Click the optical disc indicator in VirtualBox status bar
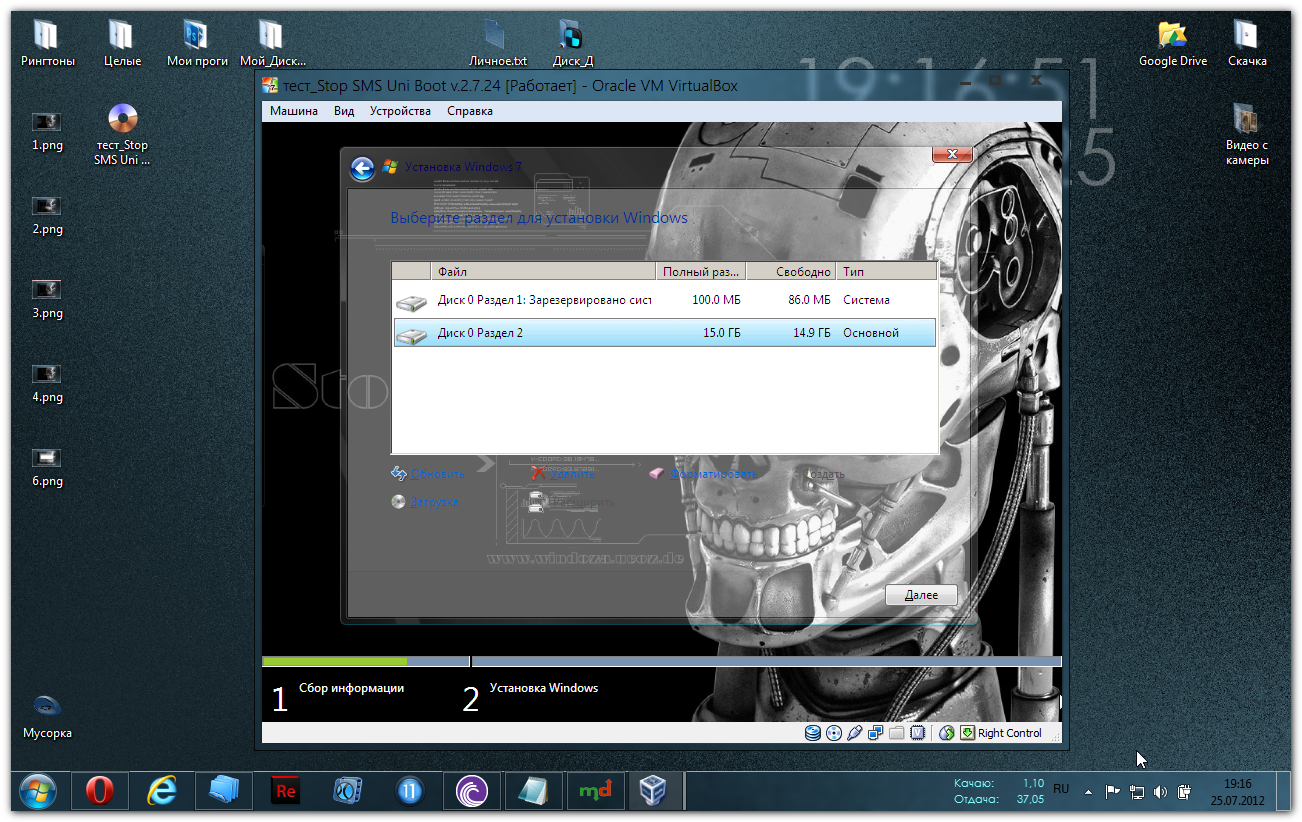 pyautogui.click(x=834, y=733)
